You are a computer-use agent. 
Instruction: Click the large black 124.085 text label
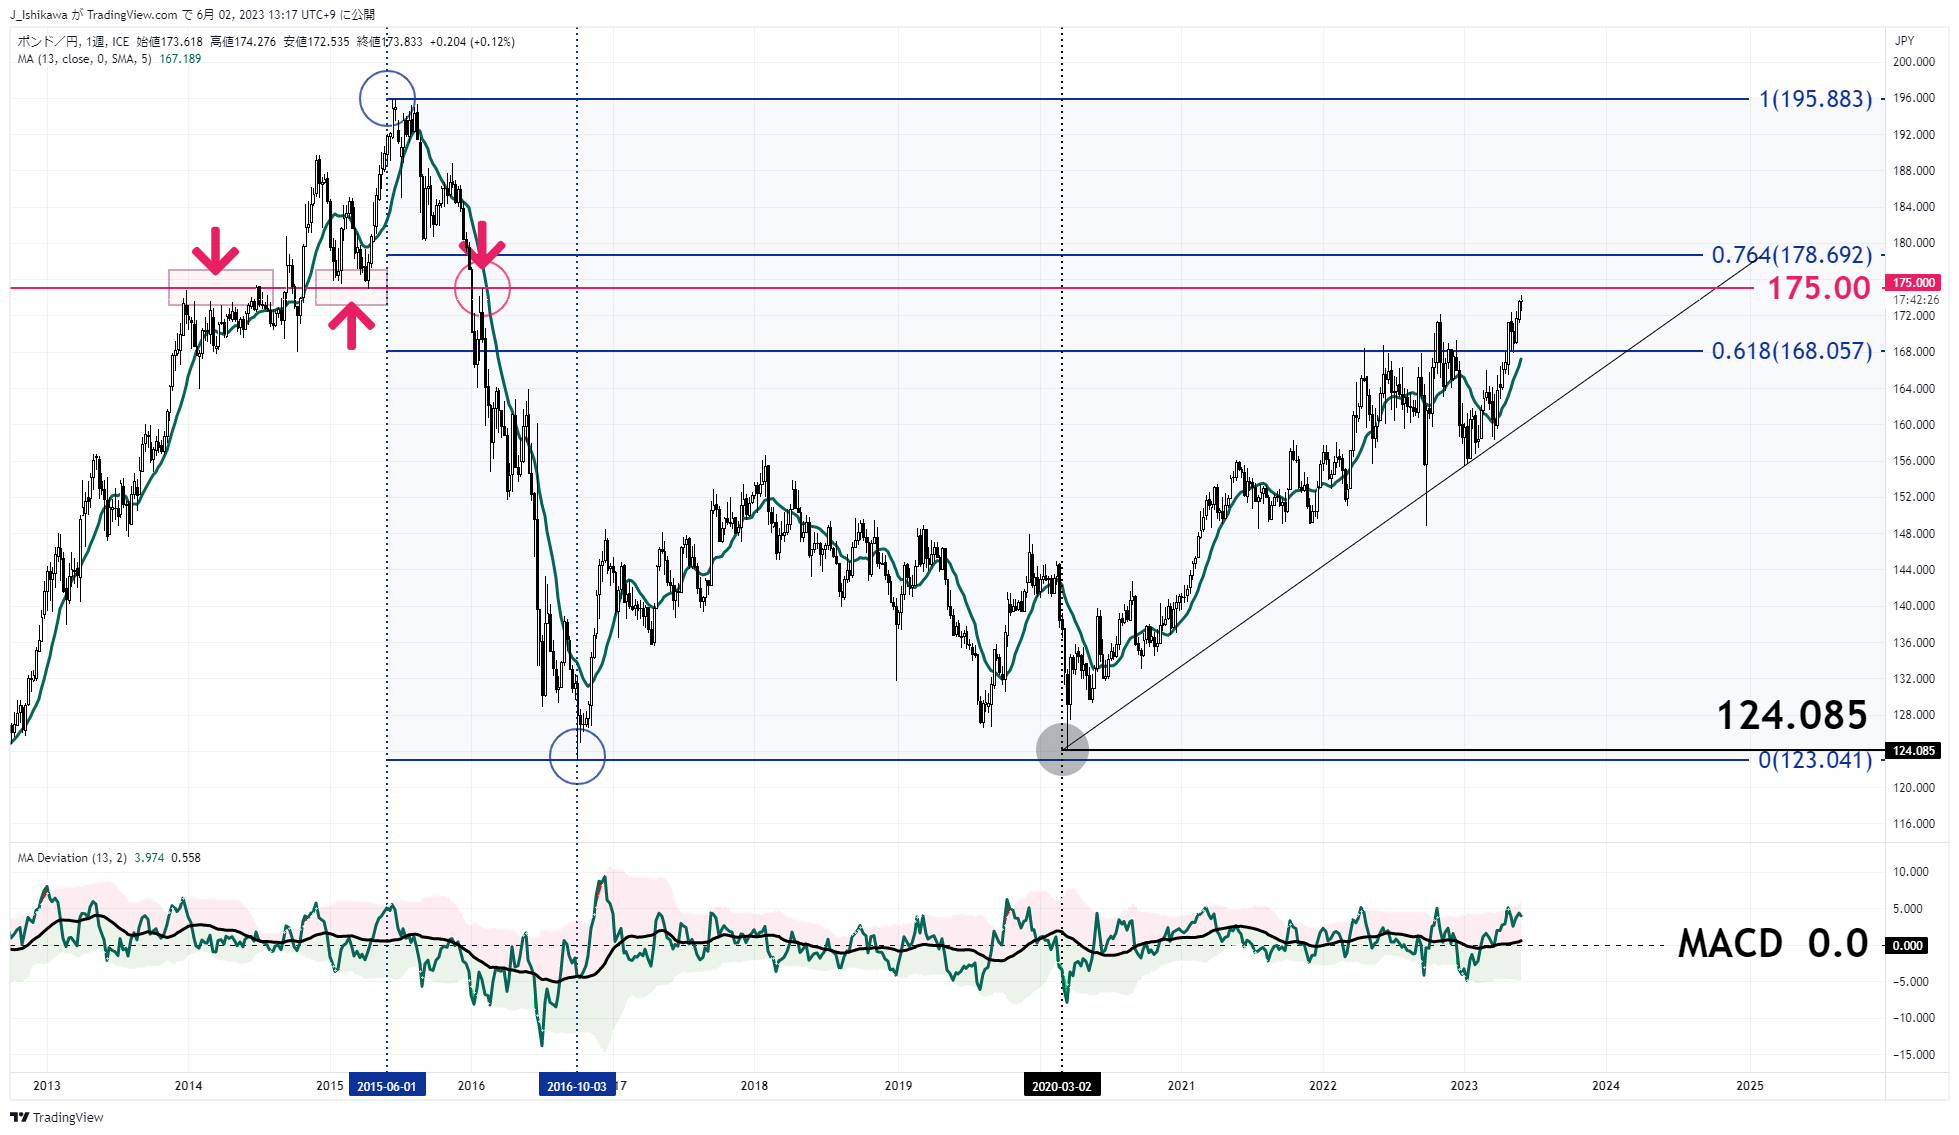(x=1792, y=715)
